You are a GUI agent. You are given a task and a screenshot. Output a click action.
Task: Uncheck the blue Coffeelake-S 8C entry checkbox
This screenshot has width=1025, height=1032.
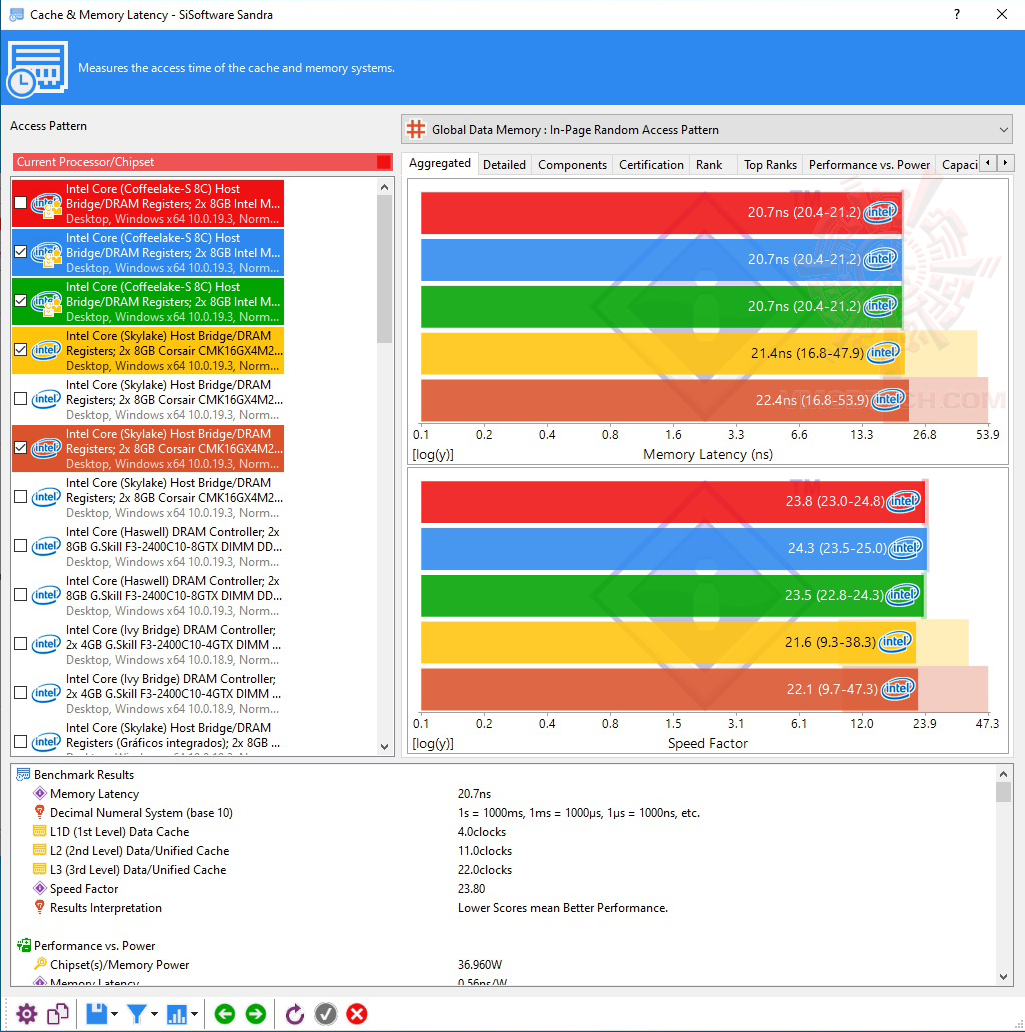[x=20, y=251]
